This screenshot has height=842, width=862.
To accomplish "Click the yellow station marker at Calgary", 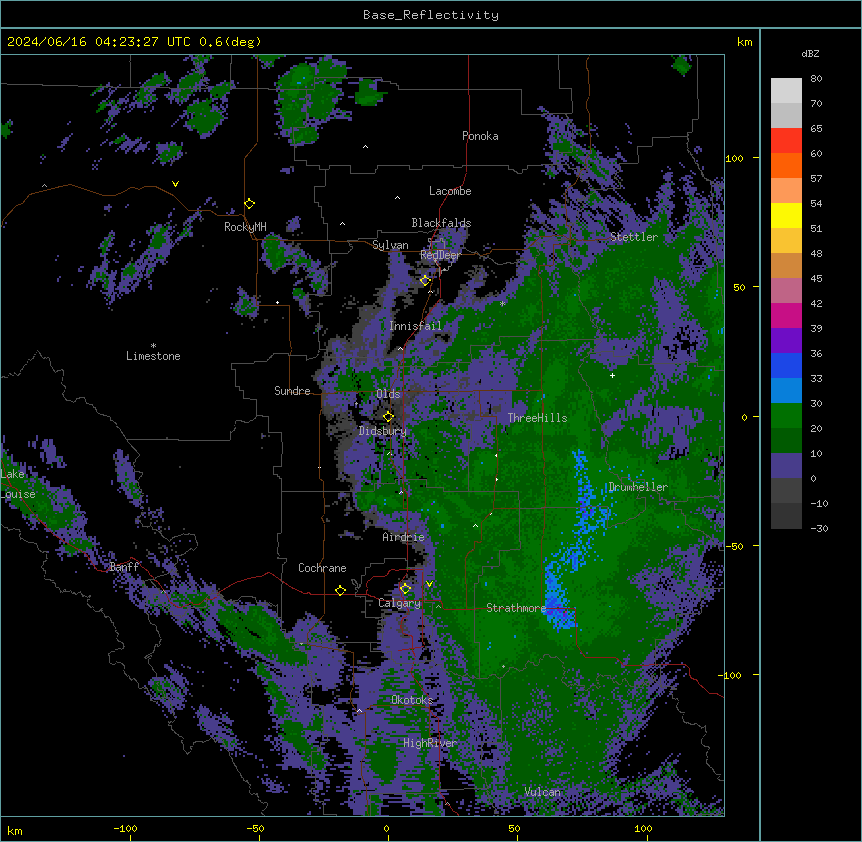I will (x=405, y=589).
